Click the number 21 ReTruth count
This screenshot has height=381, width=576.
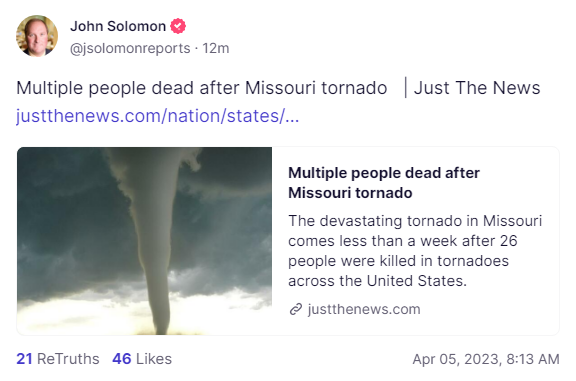pos(24,359)
